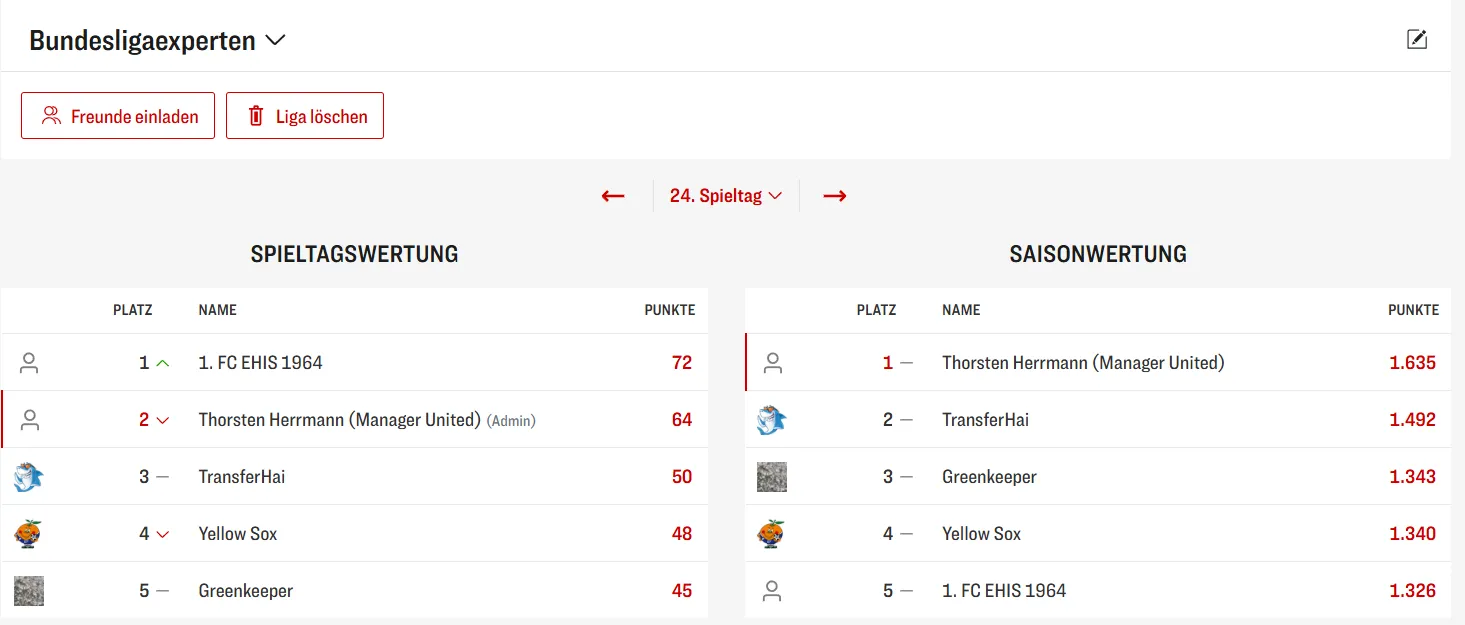Click 1. FC EHIS 1964 profile icon in Spieltagswertung
This screenshot has width=1465, height=625.
29,363
